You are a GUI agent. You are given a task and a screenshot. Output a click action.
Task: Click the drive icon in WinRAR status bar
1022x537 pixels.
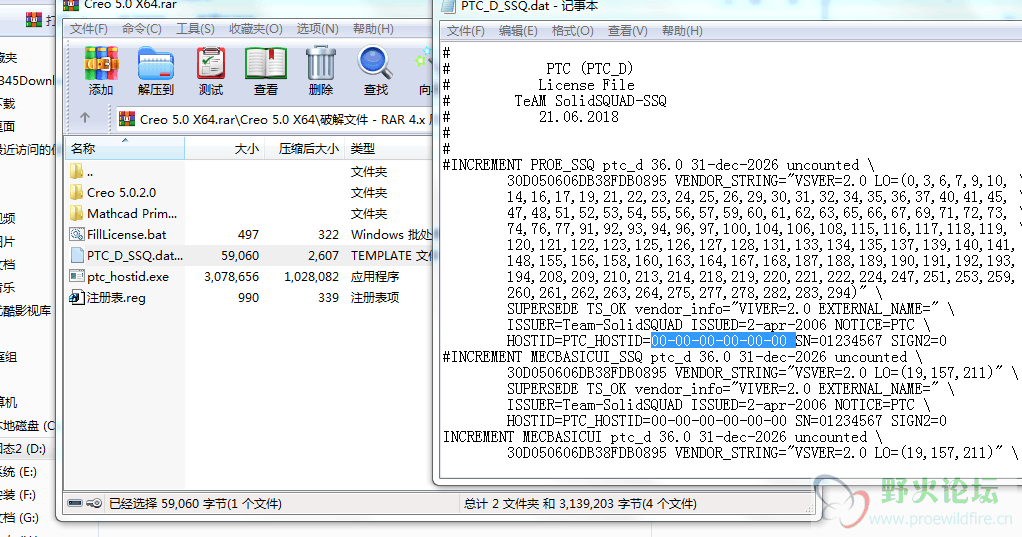[76, 503]
